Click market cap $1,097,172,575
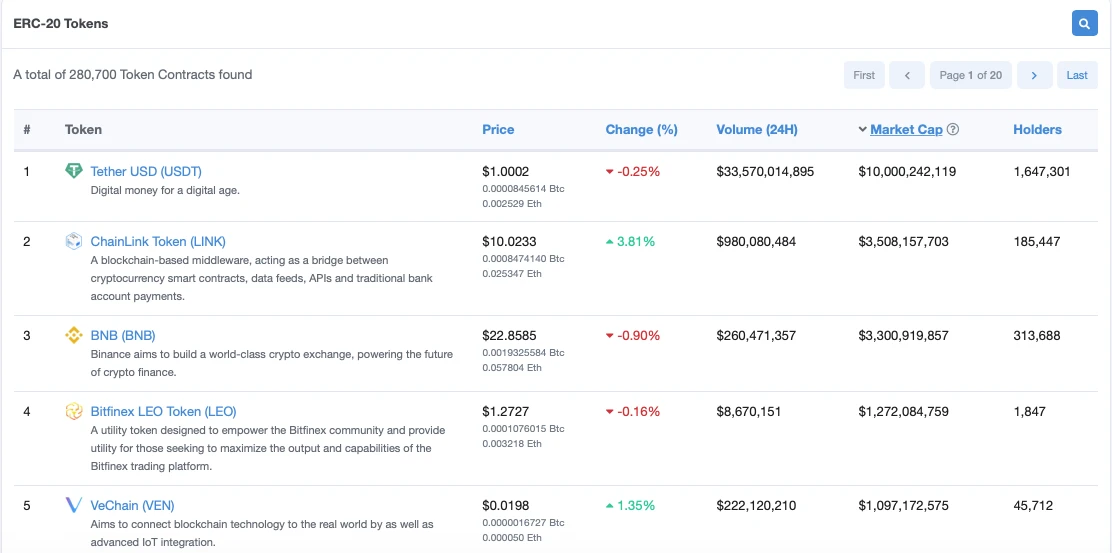This screenshot has width=1112, height=553. 904,505
